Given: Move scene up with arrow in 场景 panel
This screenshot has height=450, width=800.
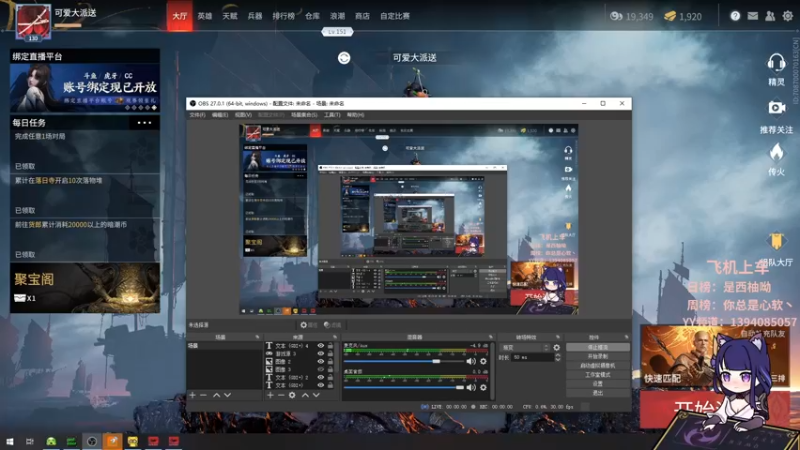Looking at the screenshot, I should tap(216, 395).
